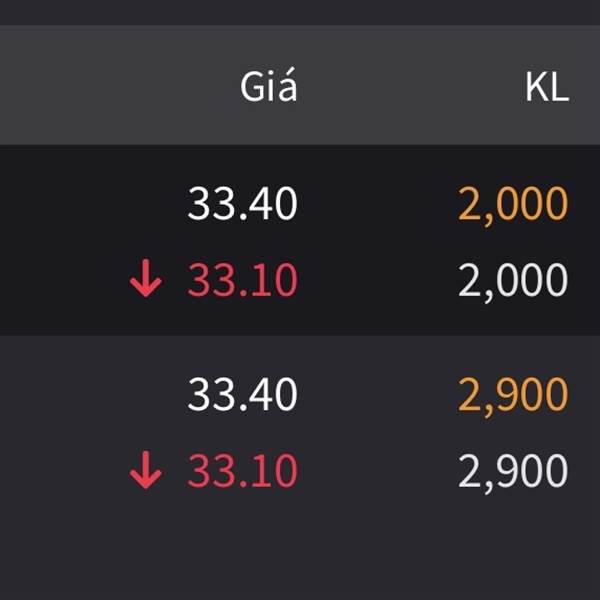Click empty space left of upper 33.40
The height and width of the screenshot is (600, 600).
point(90,205)
